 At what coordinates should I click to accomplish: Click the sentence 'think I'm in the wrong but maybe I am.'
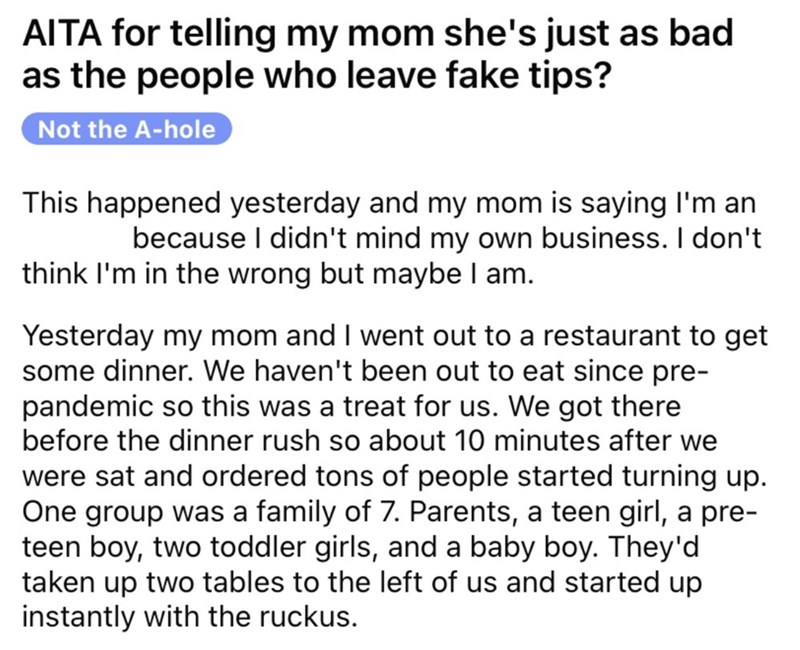click(x=278, y=273)
